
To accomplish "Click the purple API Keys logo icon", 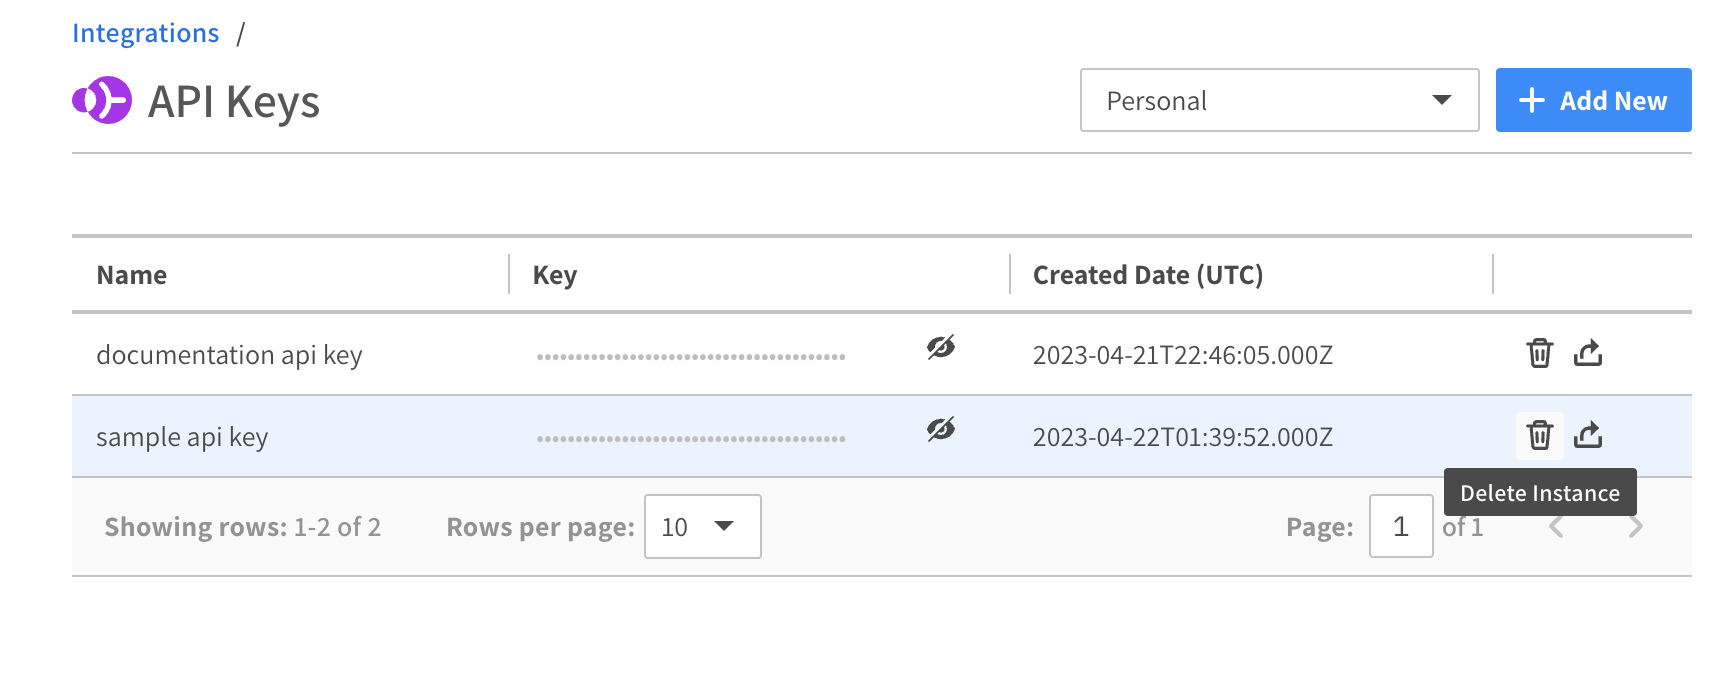I will pos(102,100).
